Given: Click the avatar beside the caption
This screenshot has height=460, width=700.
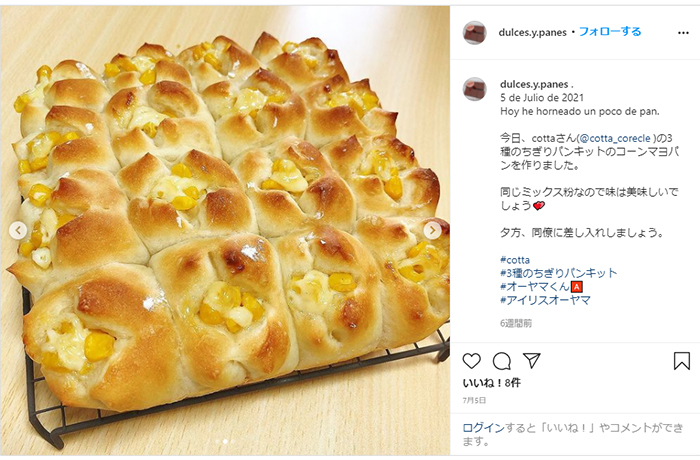Looking at the screenshot, I should click(x=475, y=89).
